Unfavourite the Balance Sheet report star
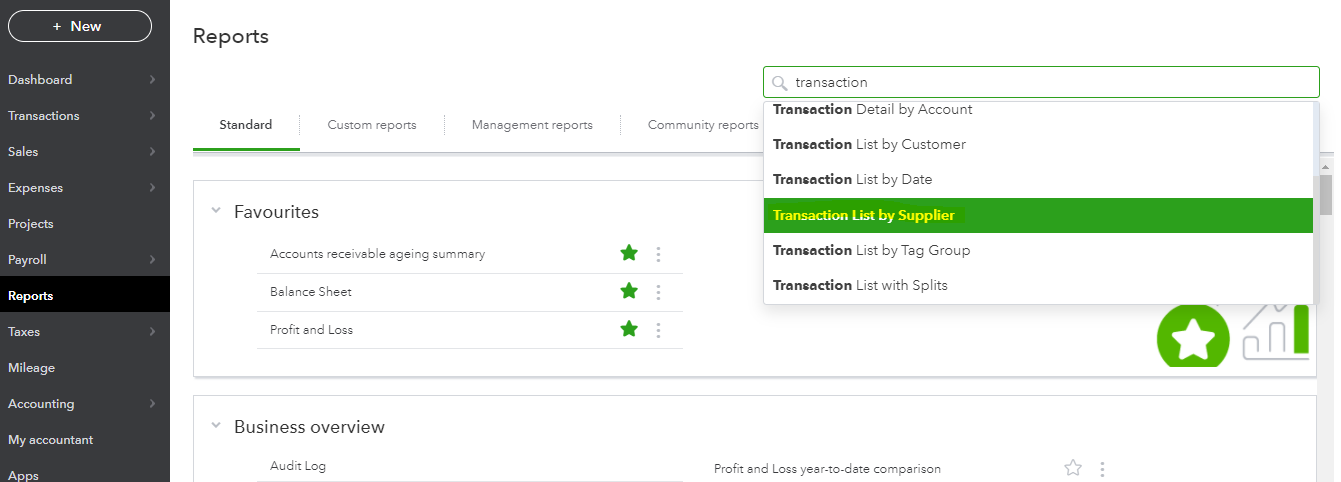The height and width of the screenshot is (482, 1341). coord(629,291)
